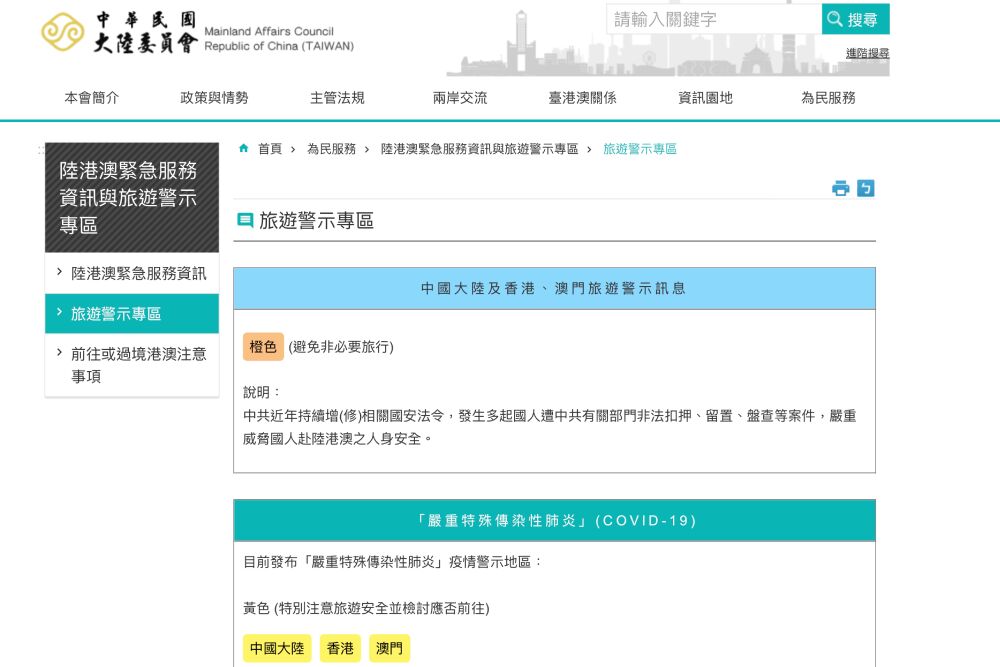Click the yellow 澳門 tag
This screenshot has width=1000, height=667.
point(389,649)
